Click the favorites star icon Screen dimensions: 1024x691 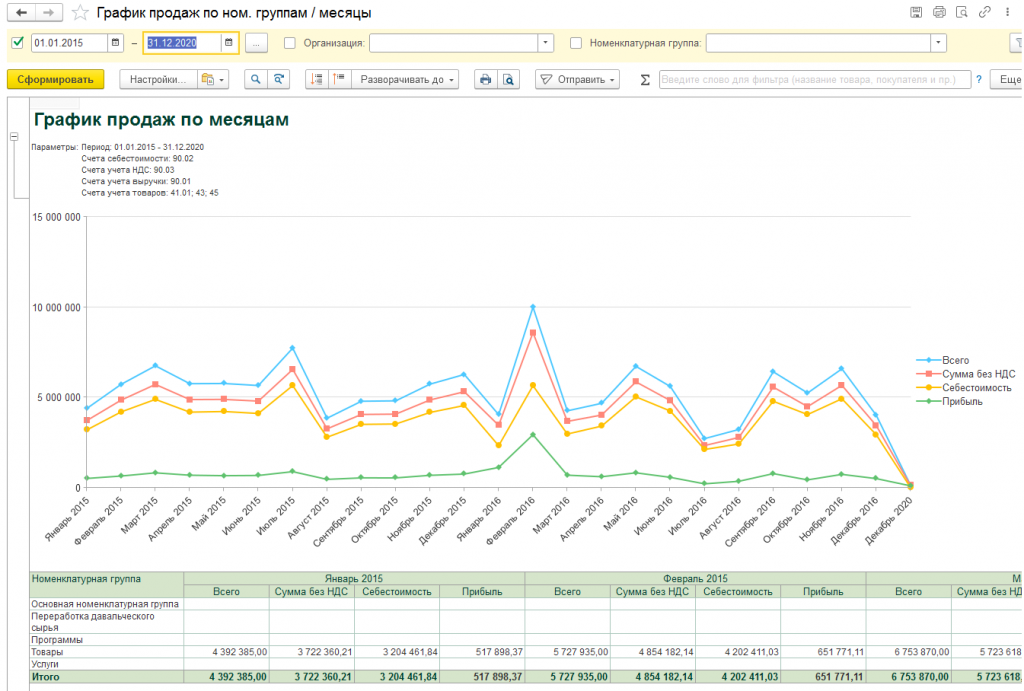tap(80, 13)
